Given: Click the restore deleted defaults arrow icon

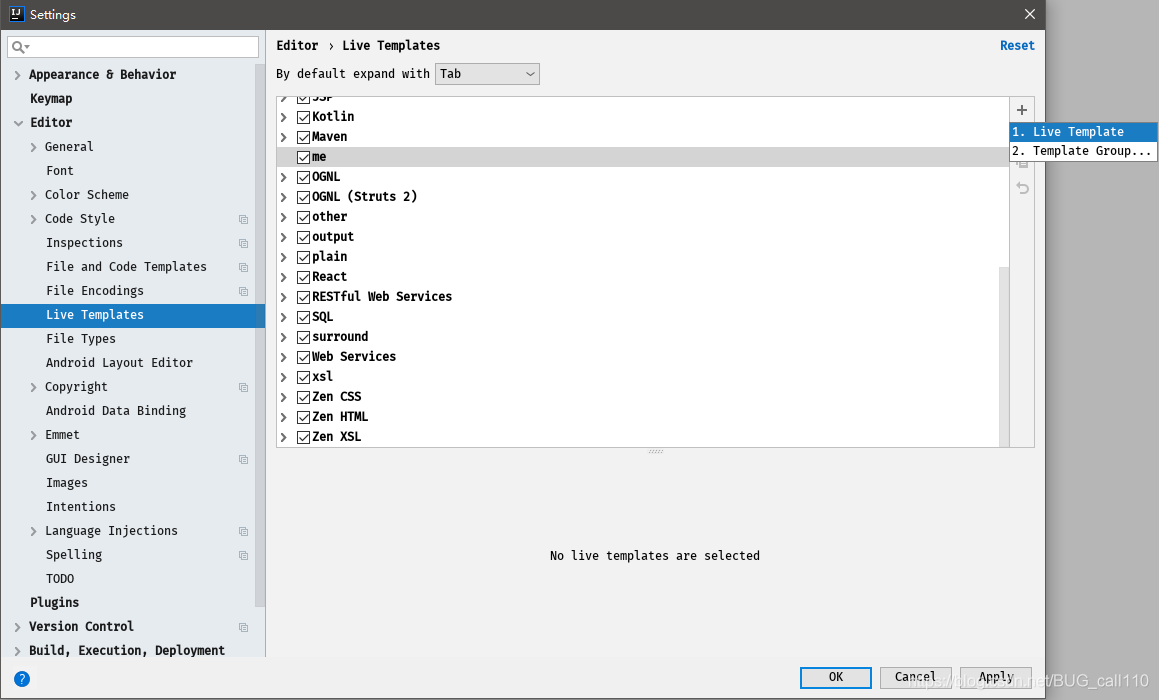Looking at the screenshot, I should [x=1021, y=187].
